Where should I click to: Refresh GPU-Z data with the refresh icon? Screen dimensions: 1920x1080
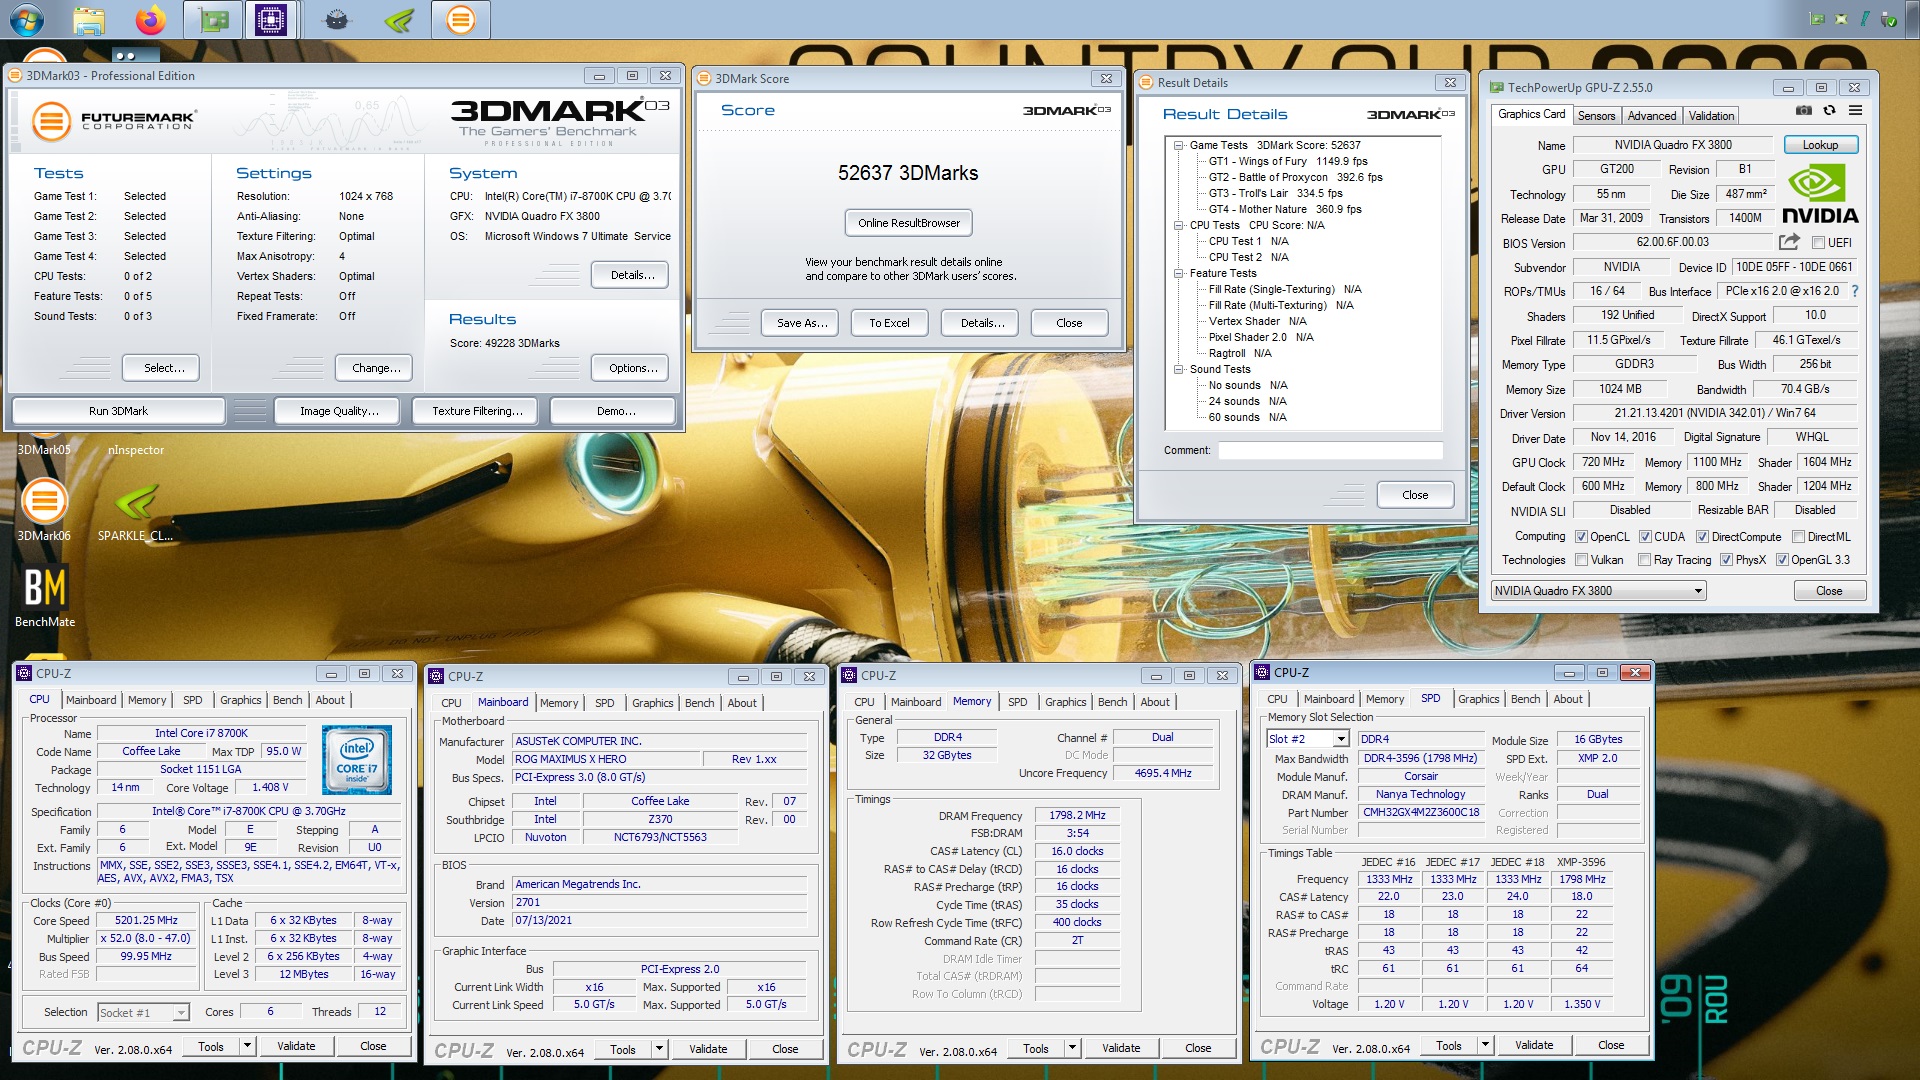point(1829,111)
